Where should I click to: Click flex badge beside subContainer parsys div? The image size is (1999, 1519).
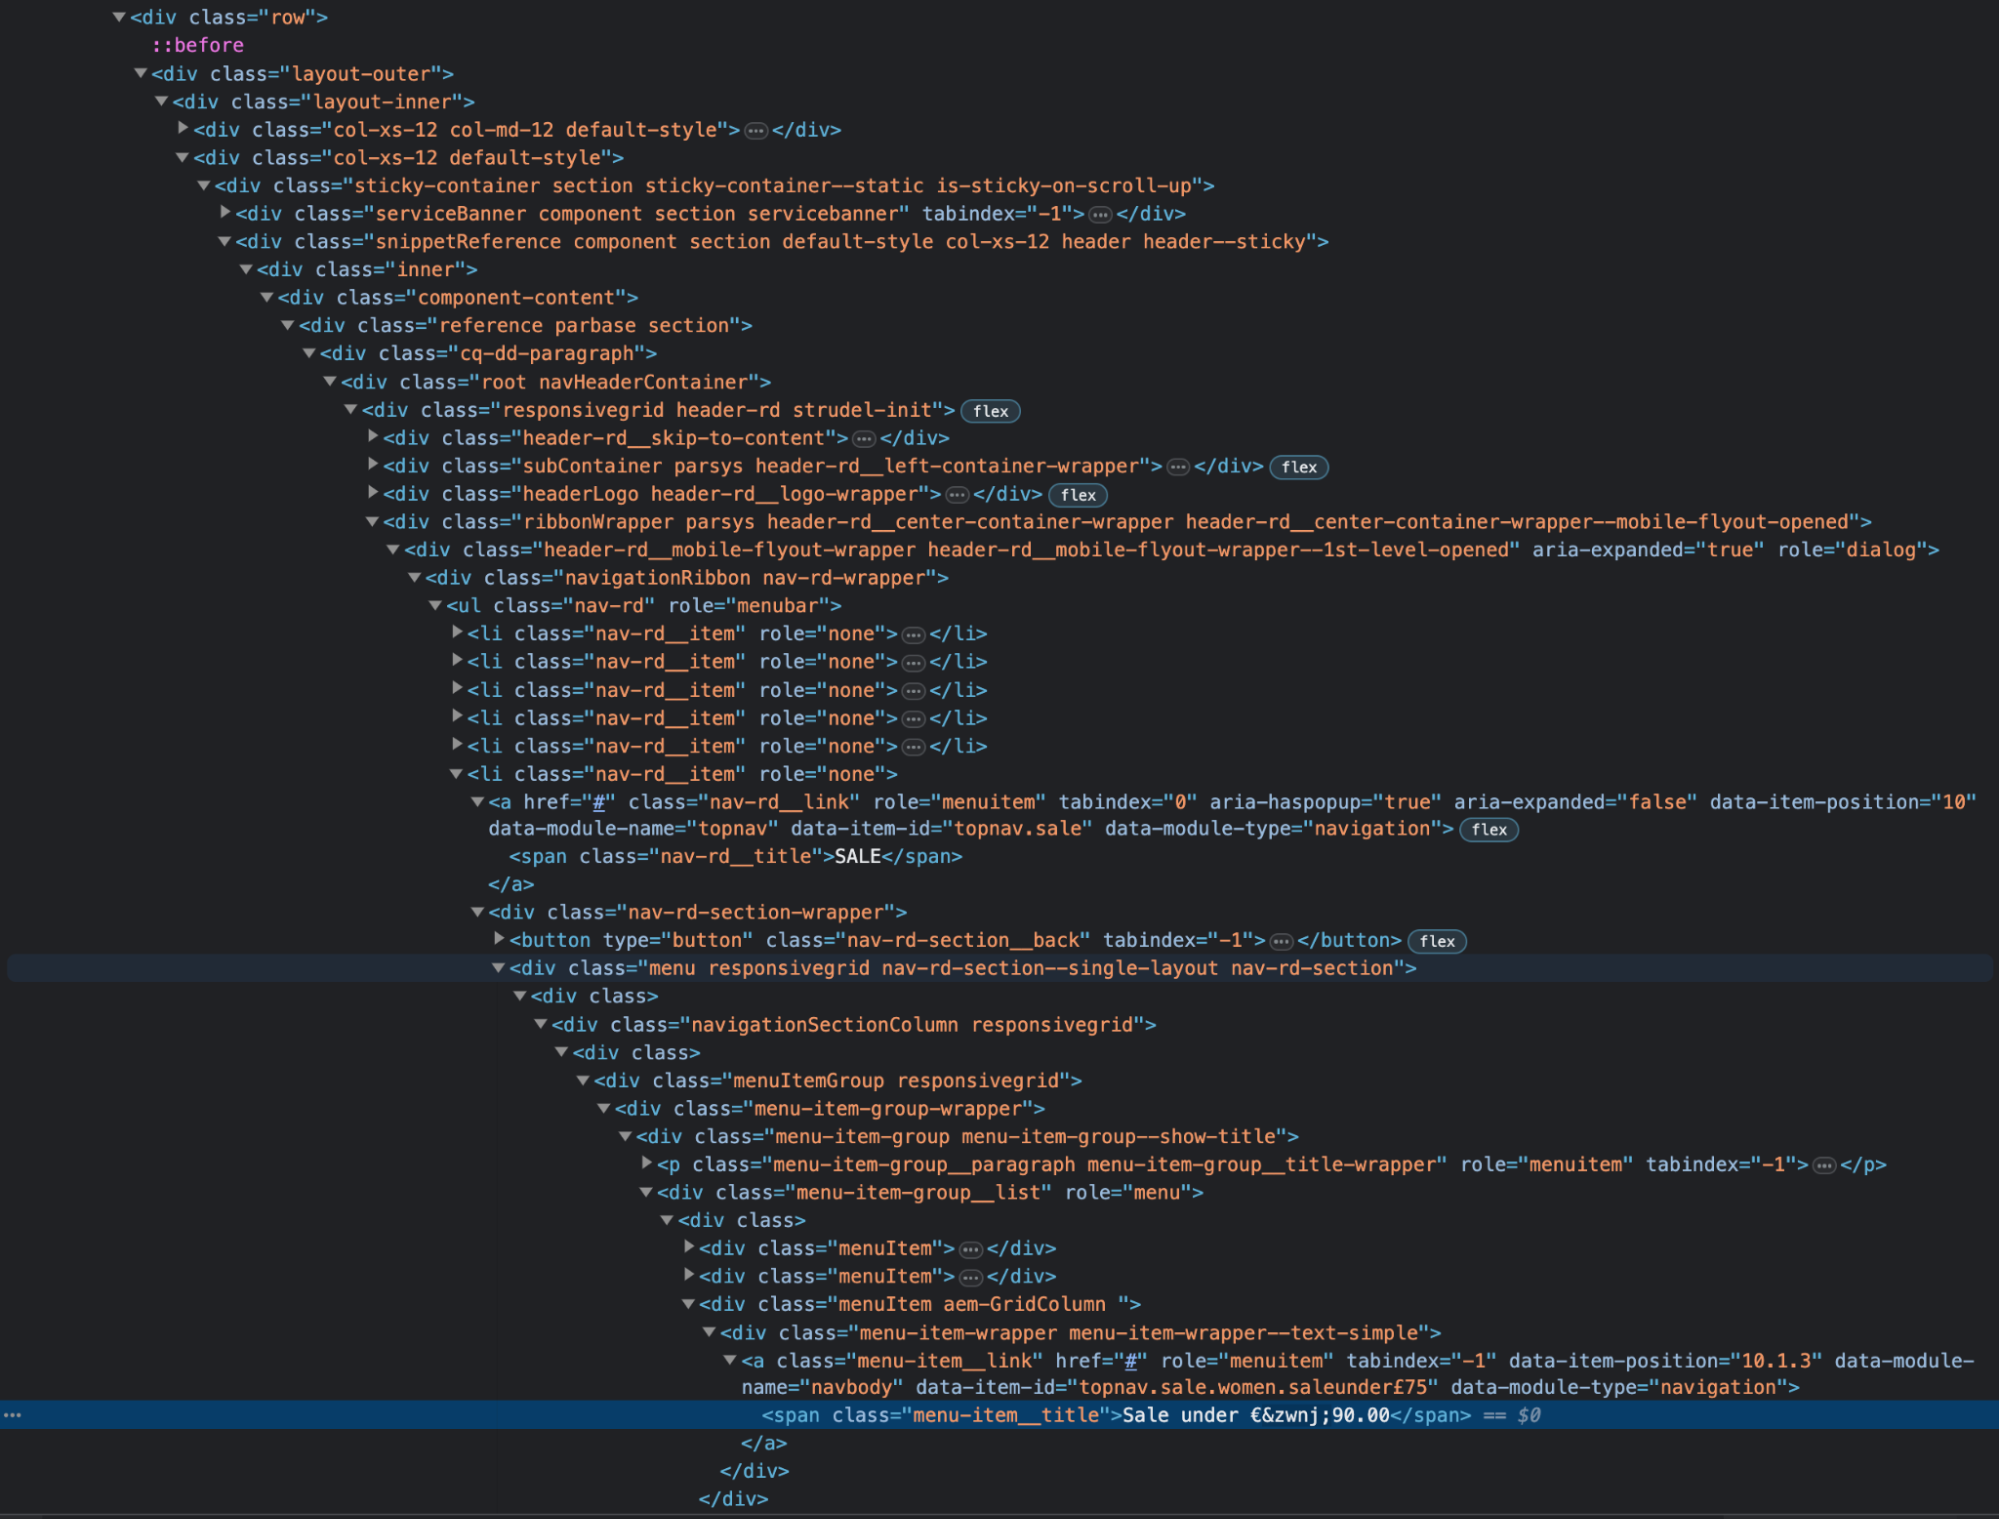click(1298, 467)
